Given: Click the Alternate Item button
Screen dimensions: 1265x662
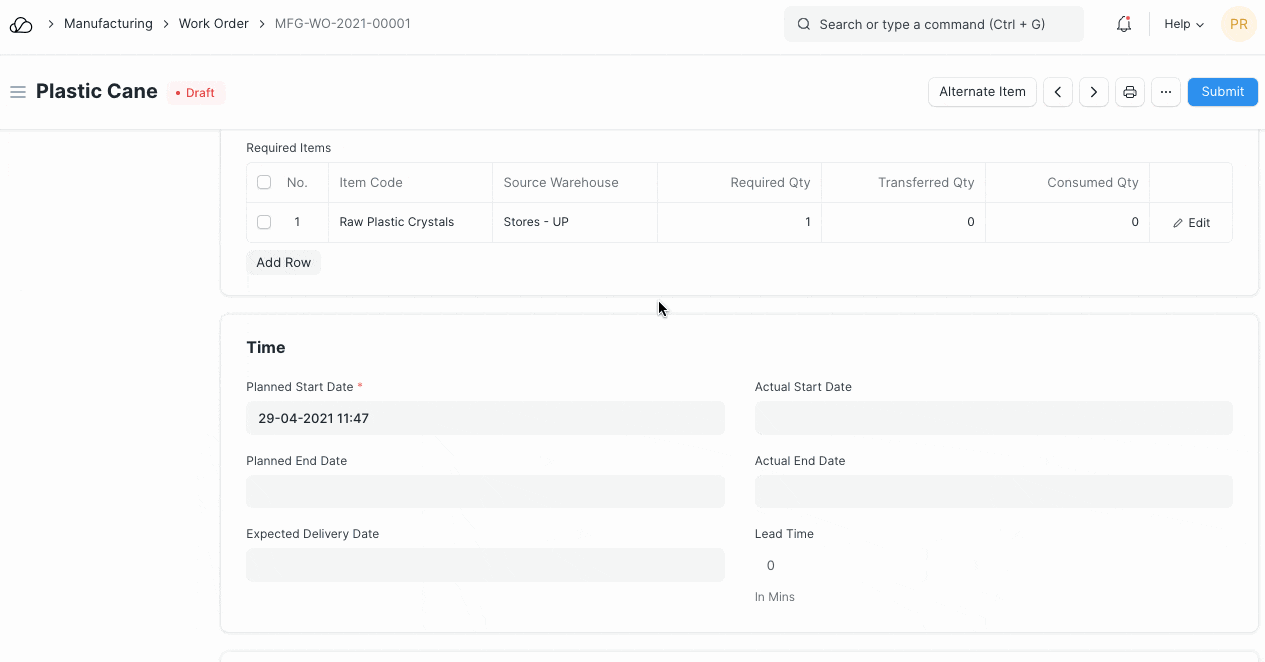Looking at the screenshot, I should tap(982, 92).
